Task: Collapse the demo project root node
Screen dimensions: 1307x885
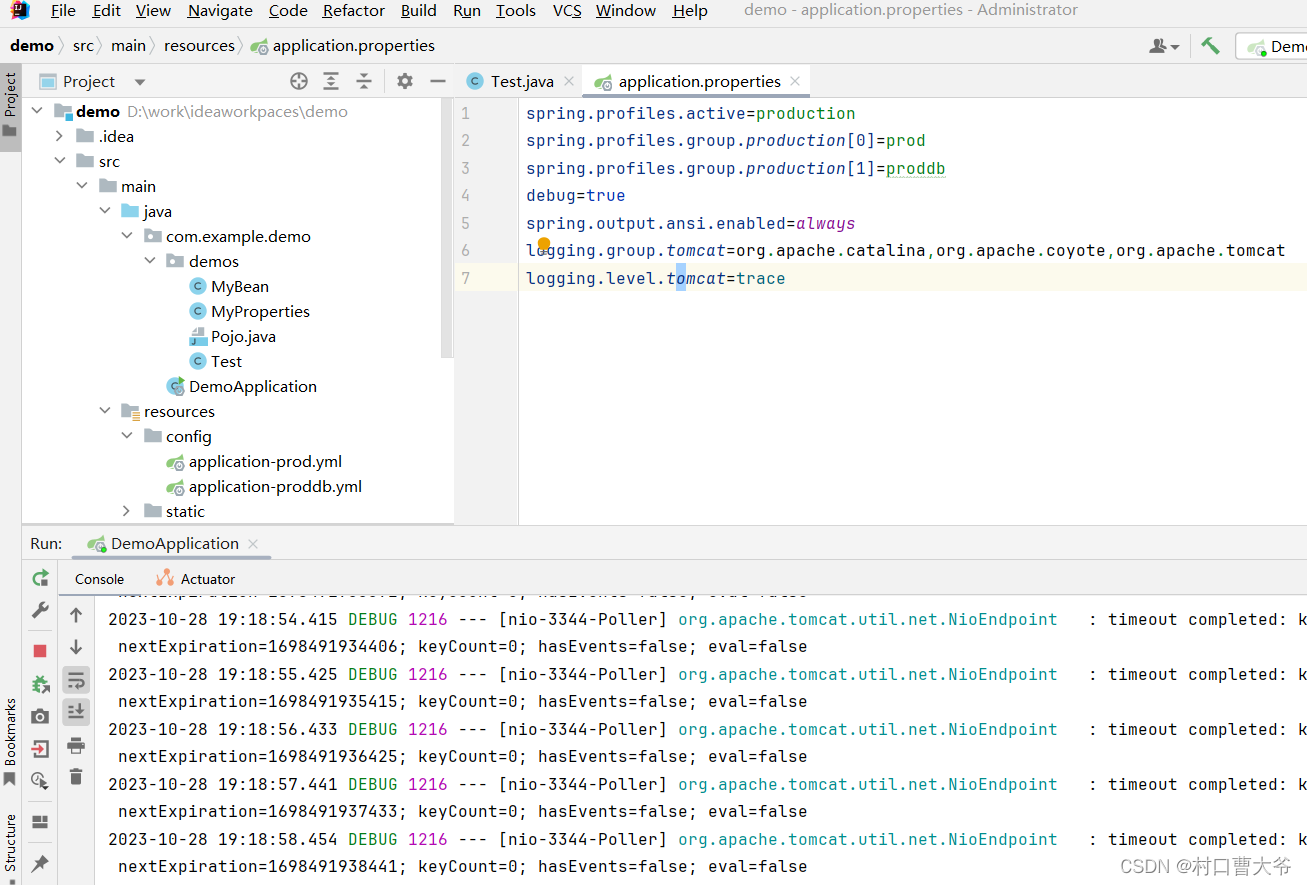Action: 38,111
